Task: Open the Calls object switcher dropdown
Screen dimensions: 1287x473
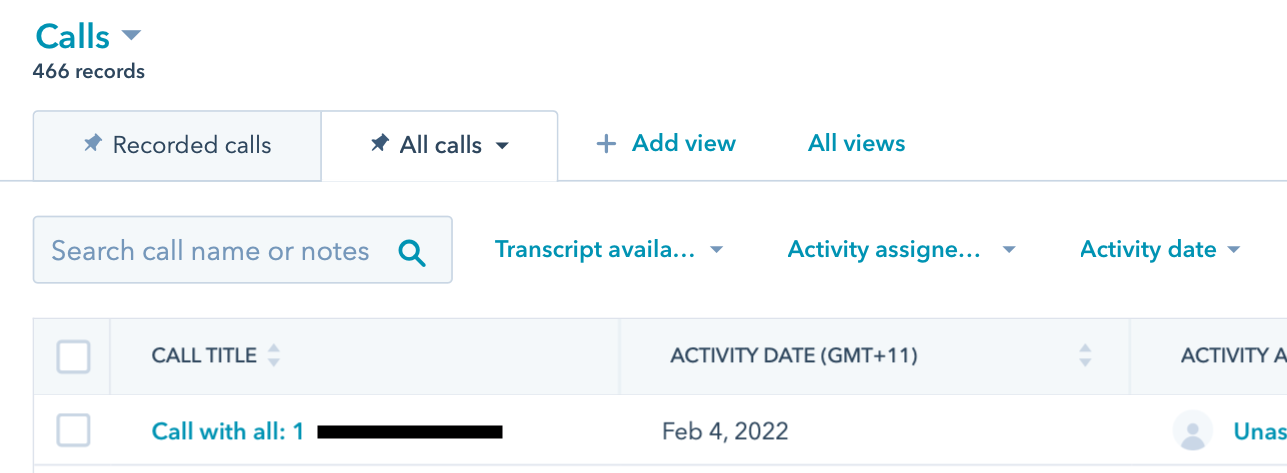Action: point(130,36)
